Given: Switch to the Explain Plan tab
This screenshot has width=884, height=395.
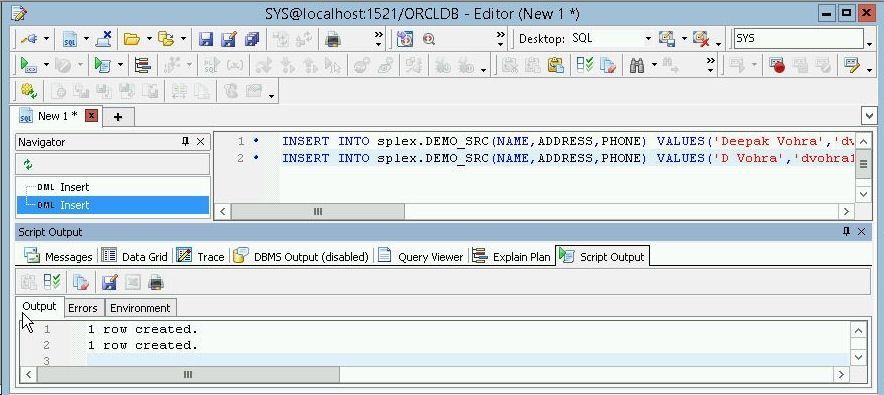Looking at the screenshot, I should click(x=511, y=256).
